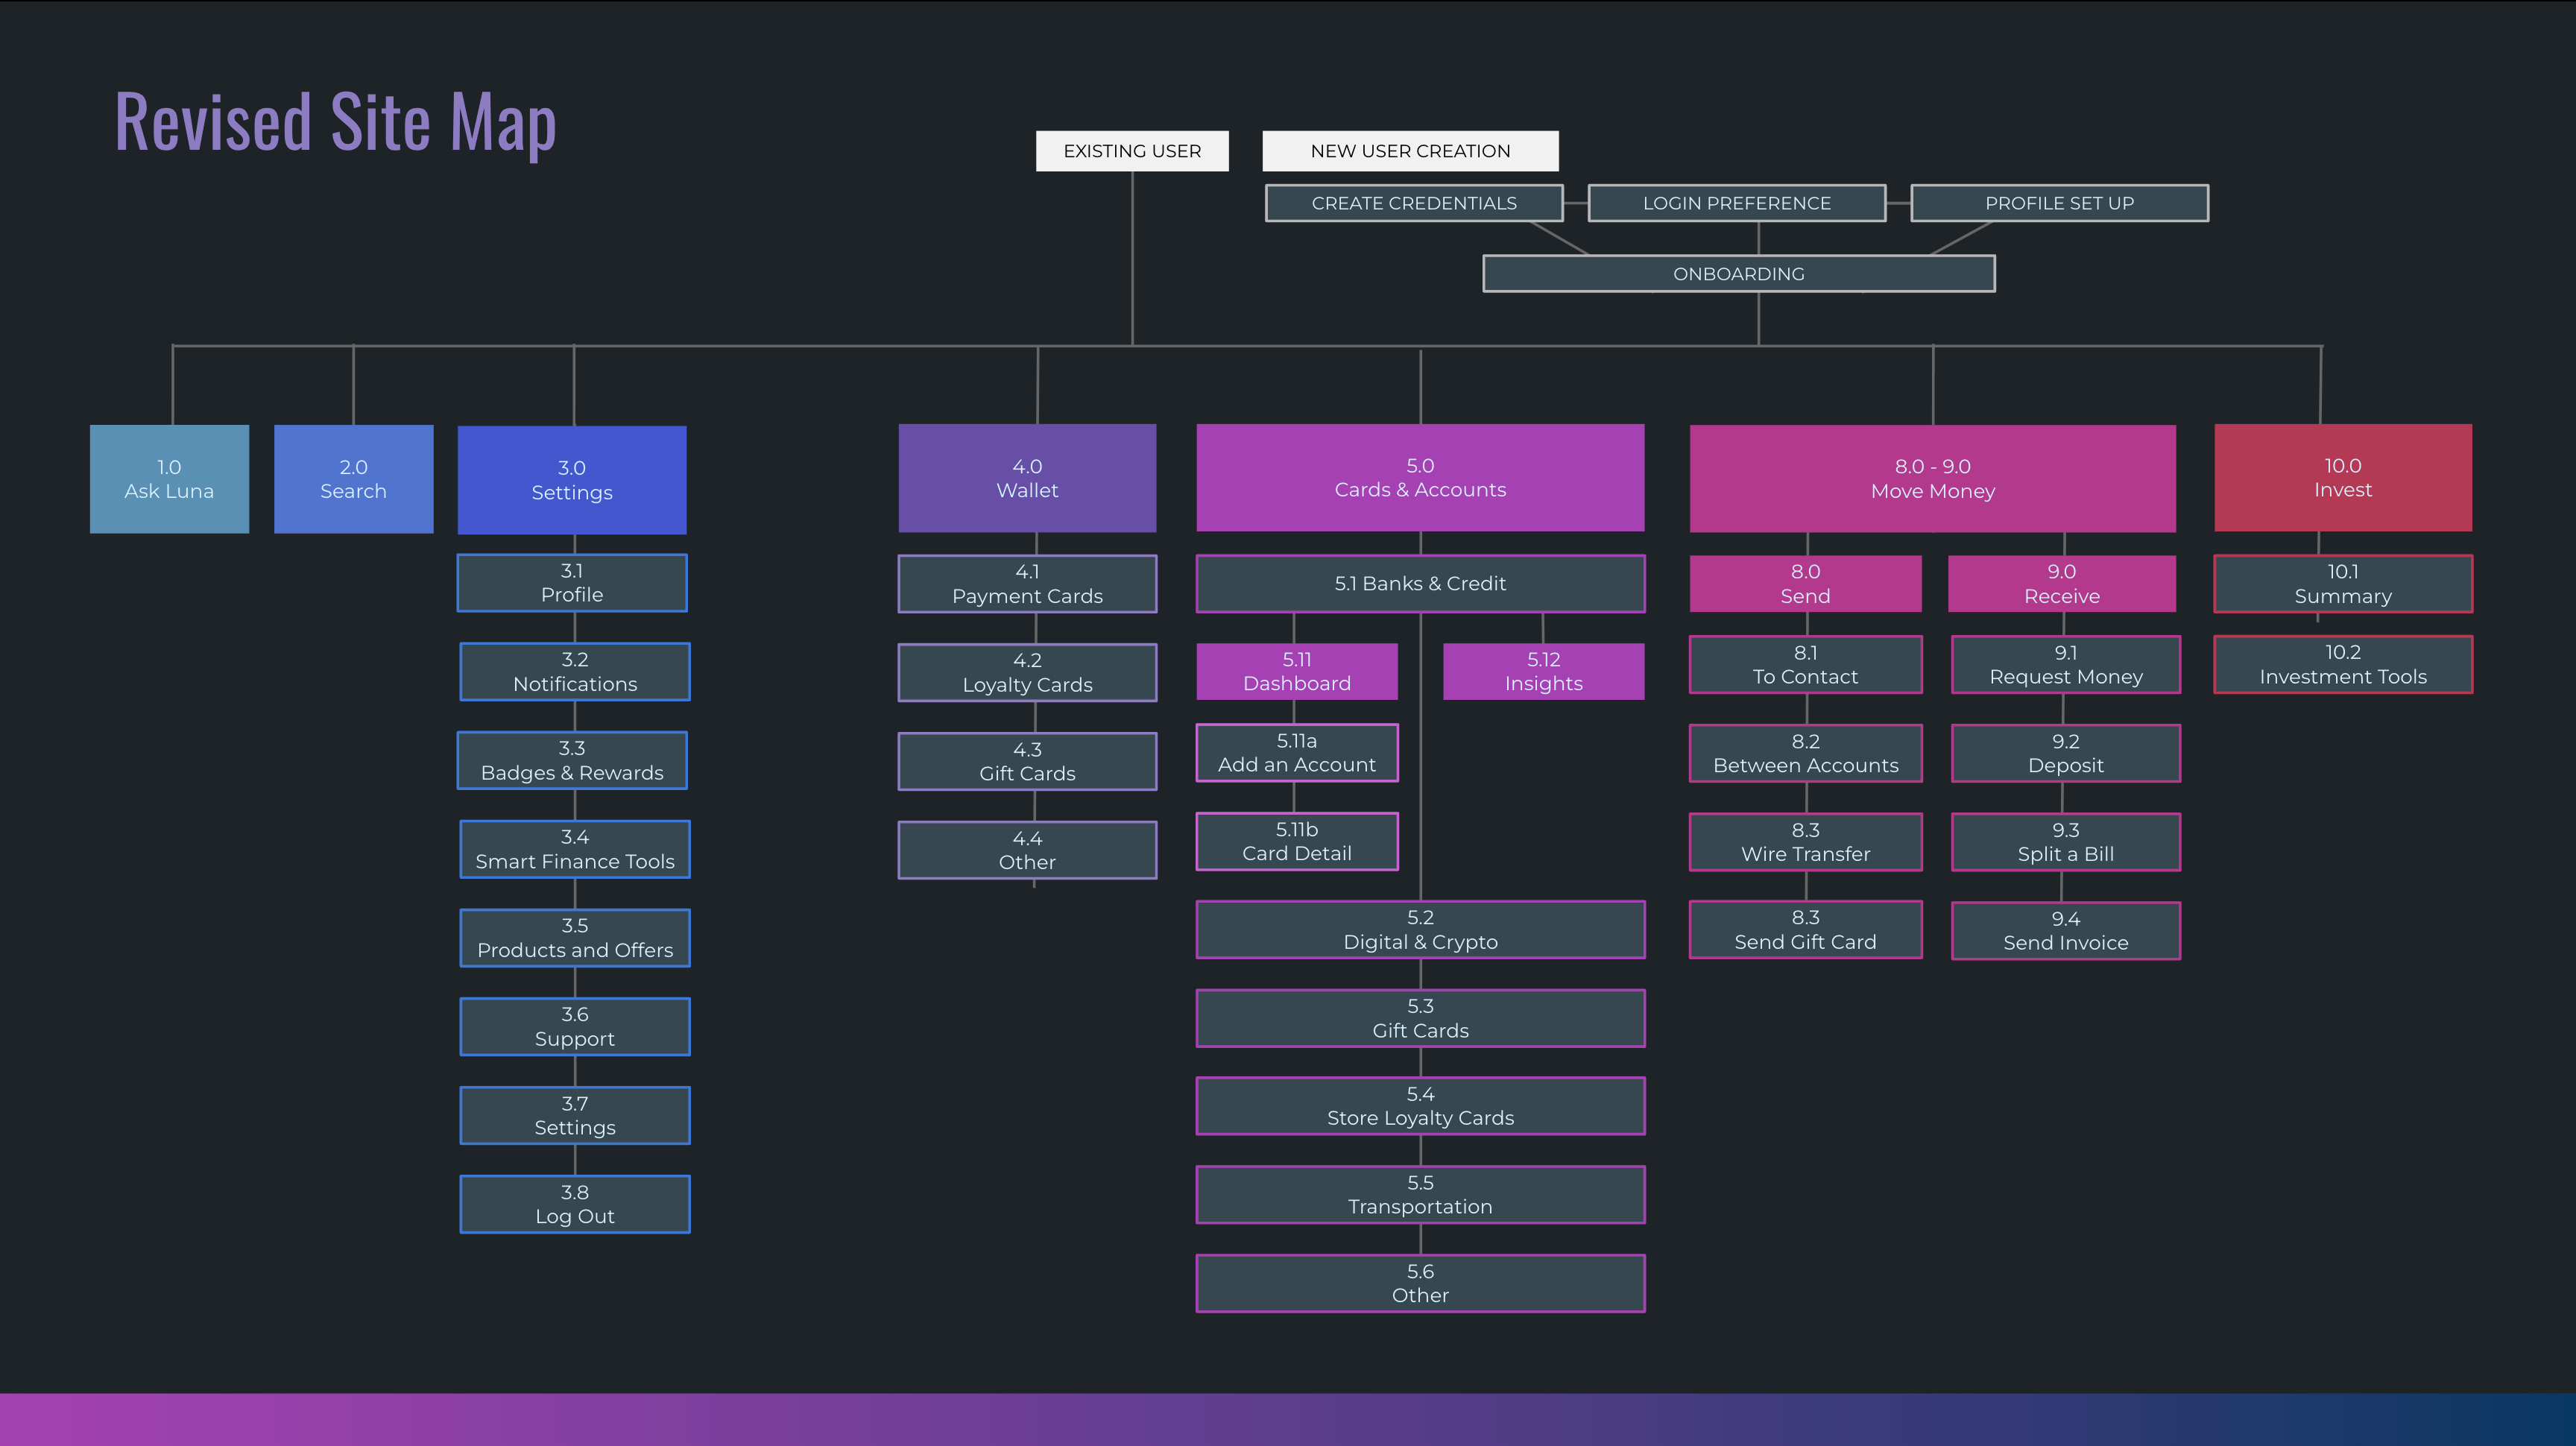2576x1446 pixels.
Task: Select the 10.0 Invest box
Action: click(x=2342, y=478)
